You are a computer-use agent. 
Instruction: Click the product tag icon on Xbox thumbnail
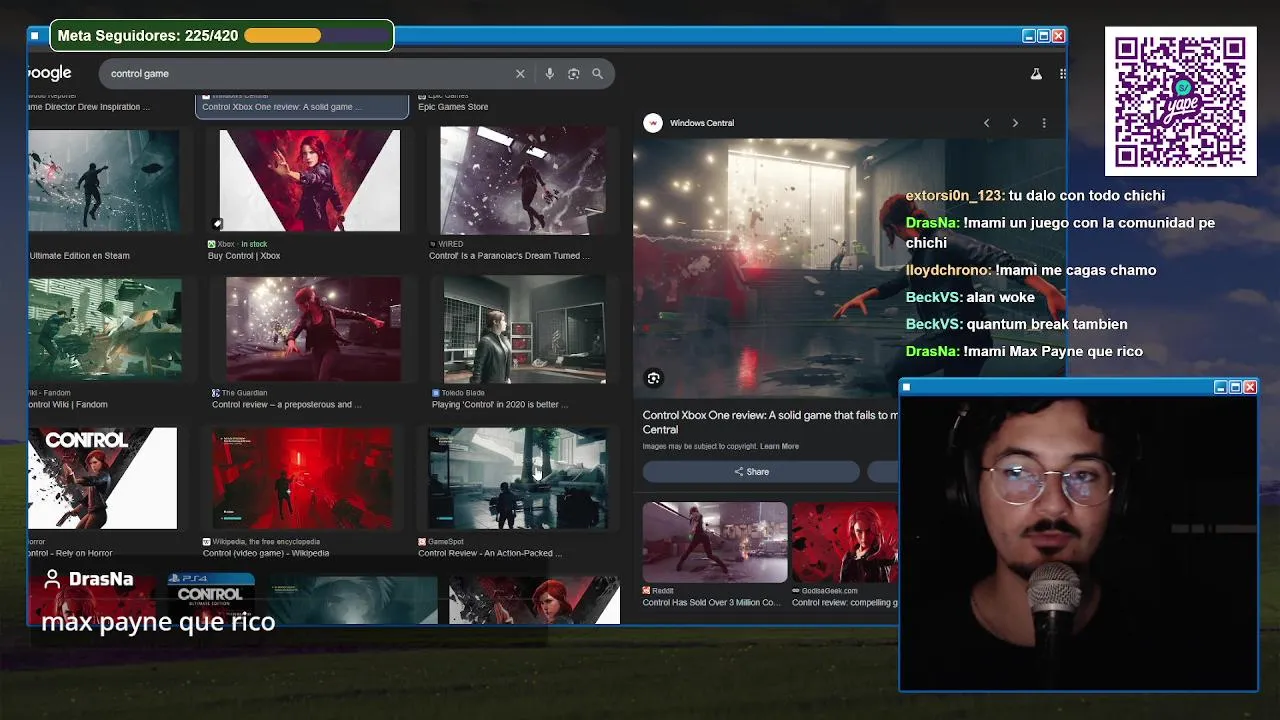[217, 224]
